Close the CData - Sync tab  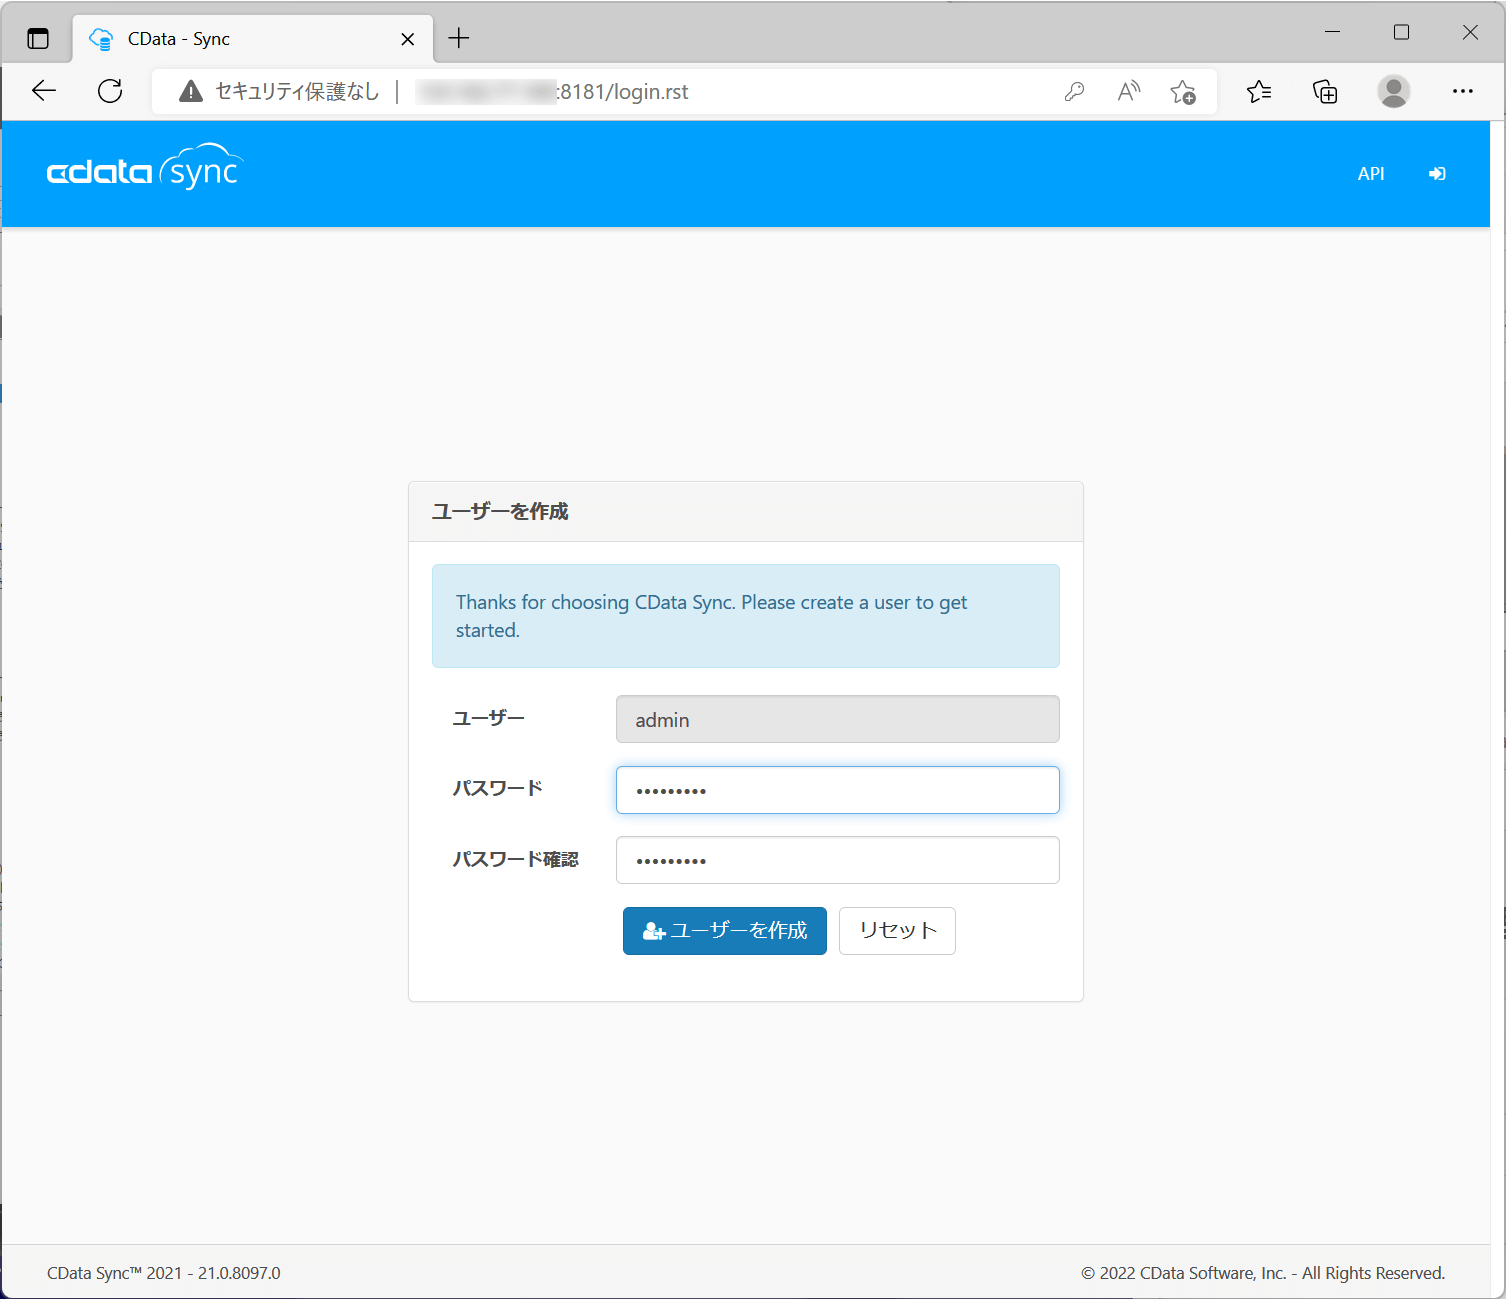pos(408,39)
